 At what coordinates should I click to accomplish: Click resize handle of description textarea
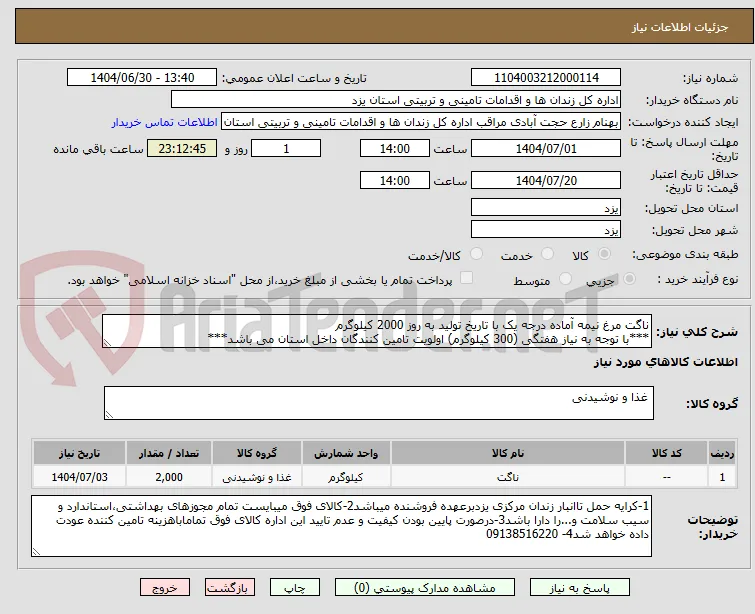pyautogui.click(x=107, y=343)
